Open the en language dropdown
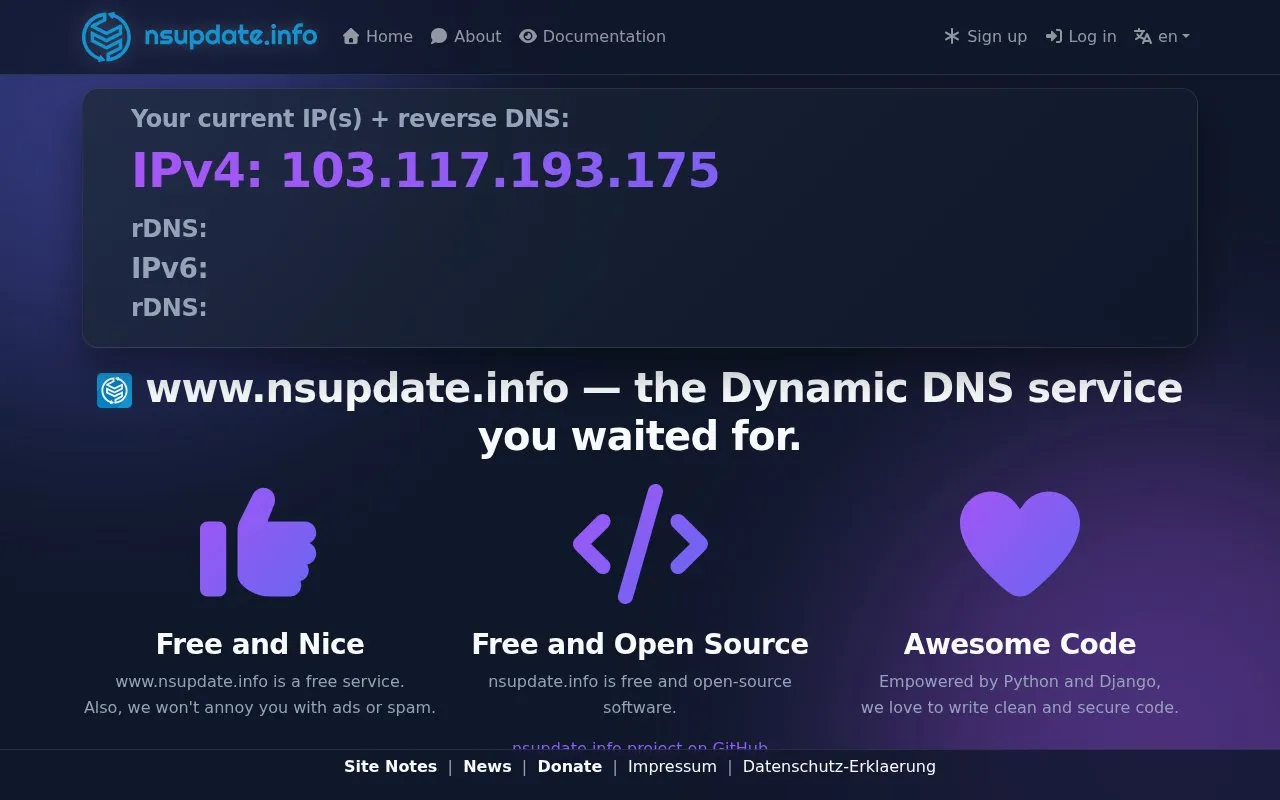The height and width of the screenshot is (800, 1280). [1162, 36]
